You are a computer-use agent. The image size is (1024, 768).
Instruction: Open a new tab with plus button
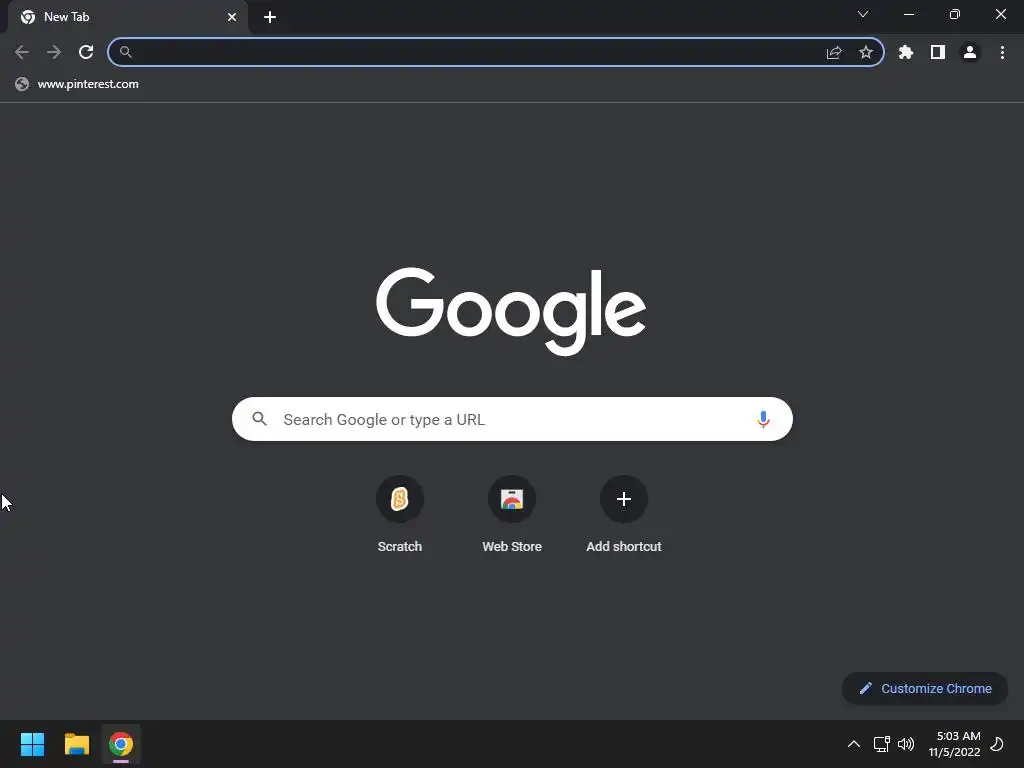pyautogui.click(x=270, y=17)
